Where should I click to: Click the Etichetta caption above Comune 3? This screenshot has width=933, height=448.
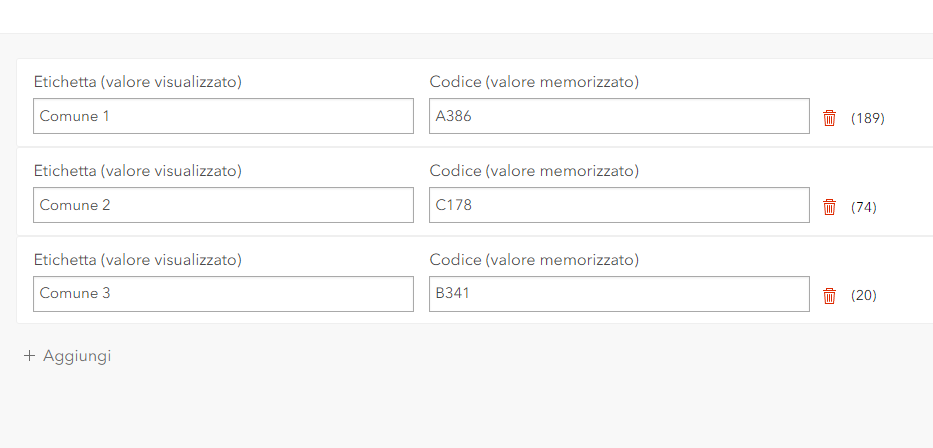coord(138,260)
